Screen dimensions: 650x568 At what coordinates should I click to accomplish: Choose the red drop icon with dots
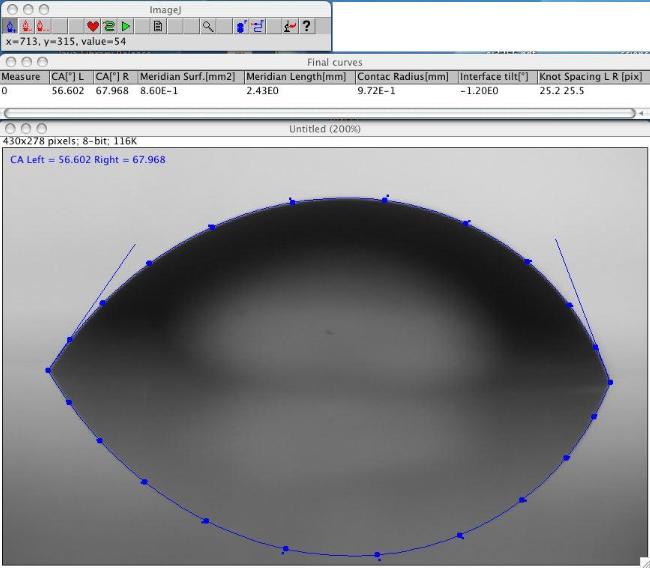click(x=44, y=27)
